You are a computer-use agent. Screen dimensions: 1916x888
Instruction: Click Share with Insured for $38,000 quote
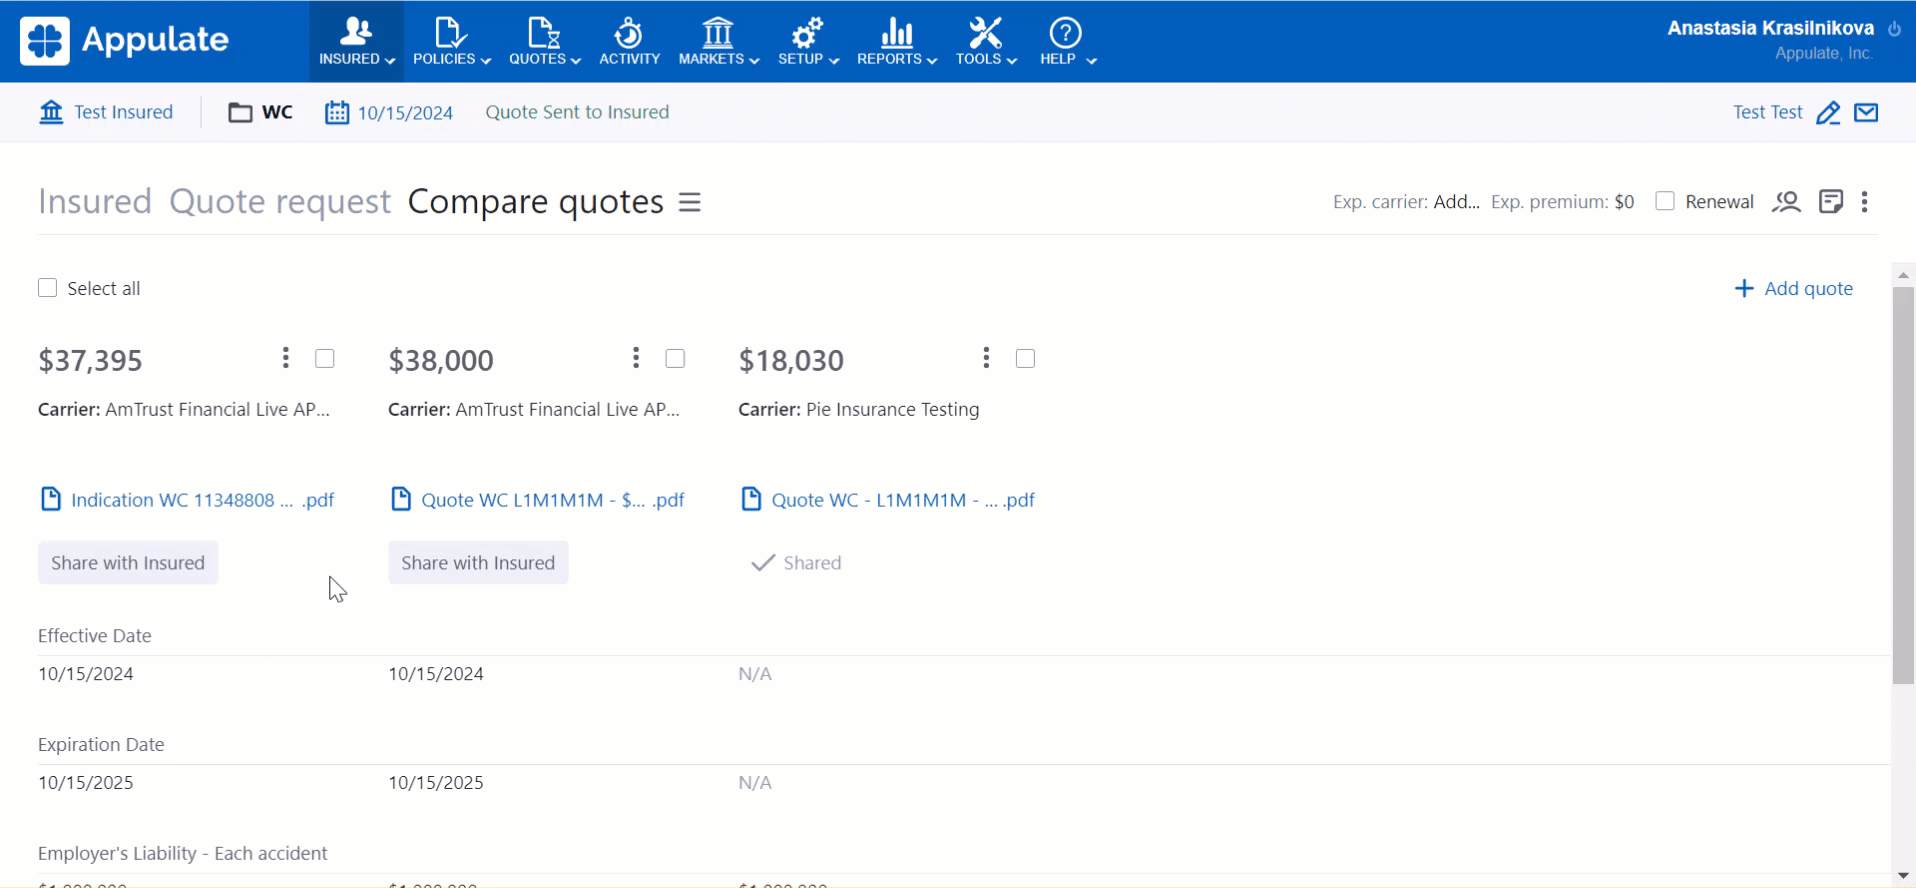[478, 563]
